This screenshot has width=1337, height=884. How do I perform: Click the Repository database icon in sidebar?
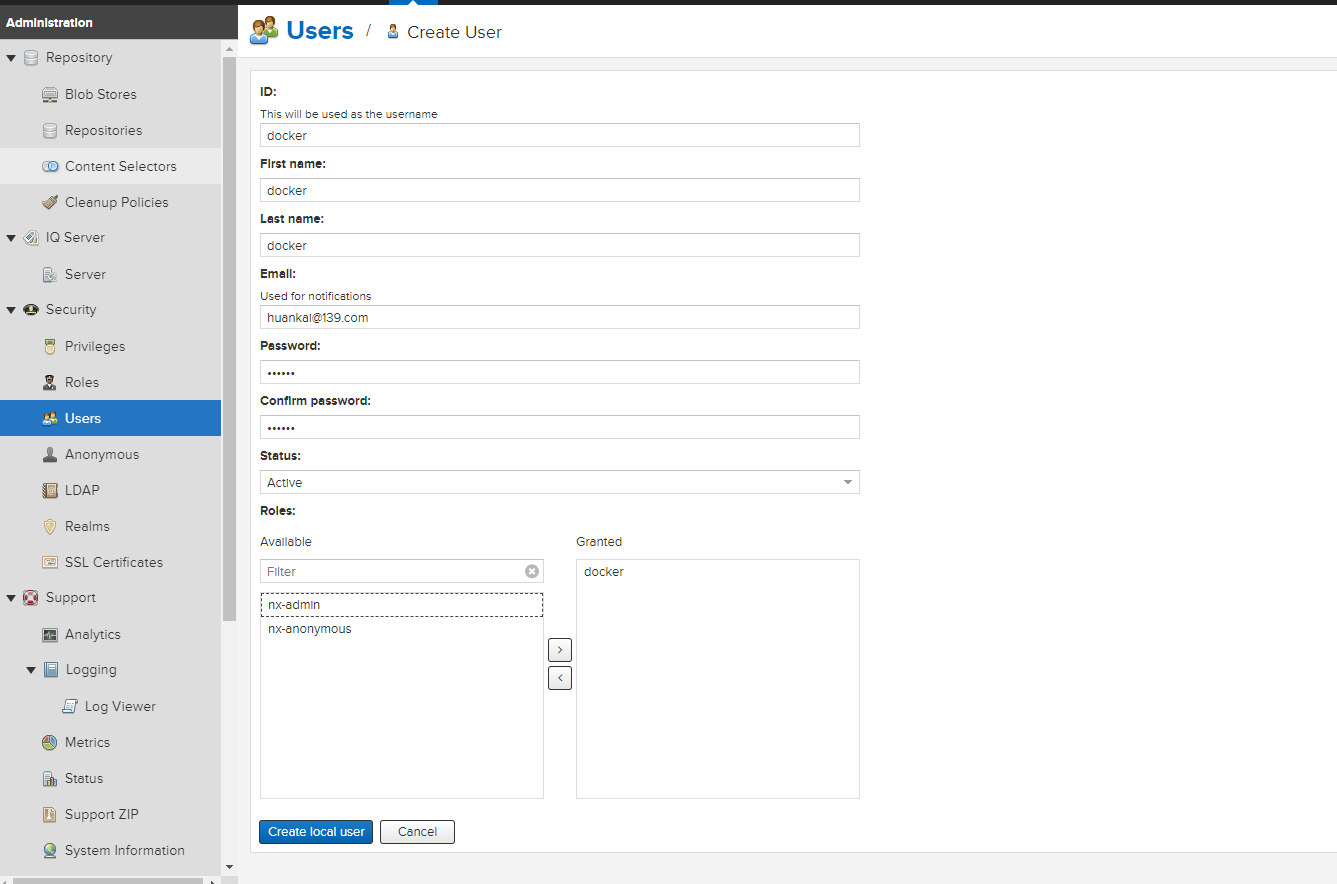(x=31, y=58)
